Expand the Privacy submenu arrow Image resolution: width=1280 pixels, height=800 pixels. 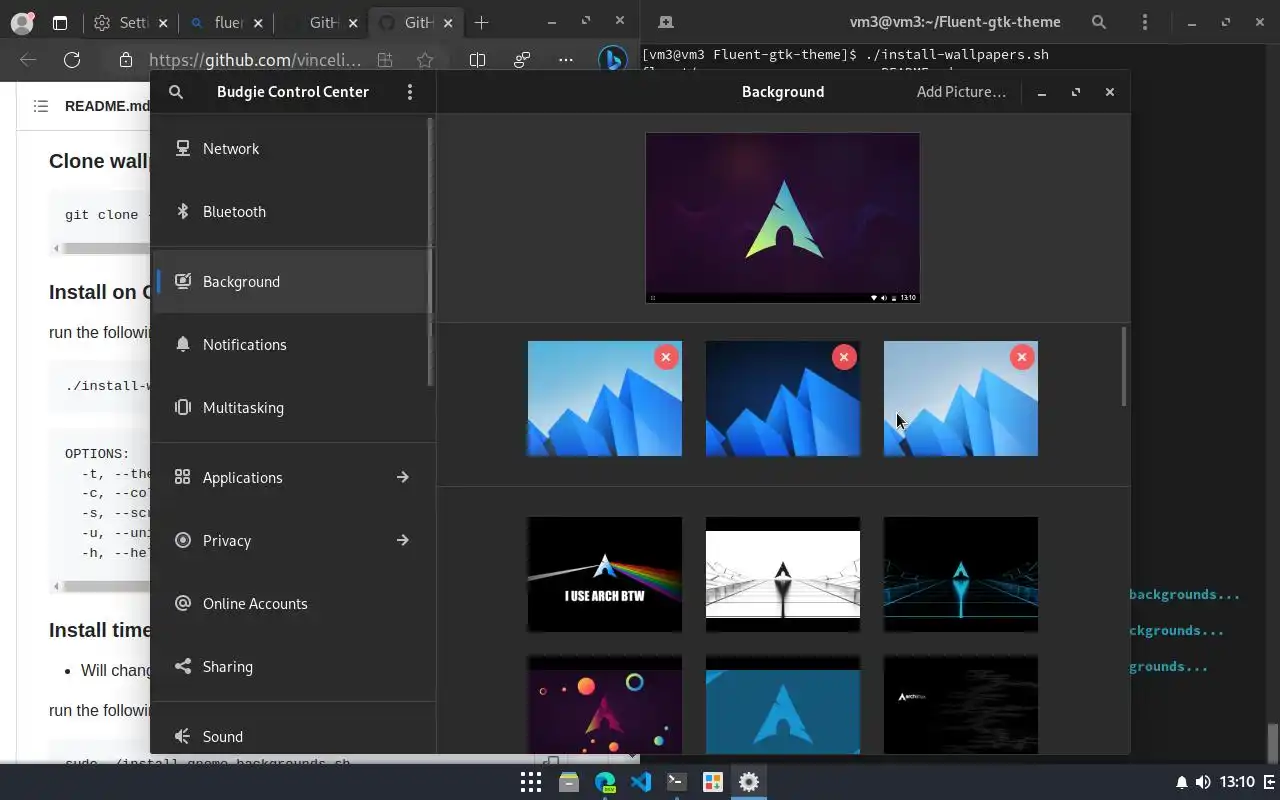(402, 540)
